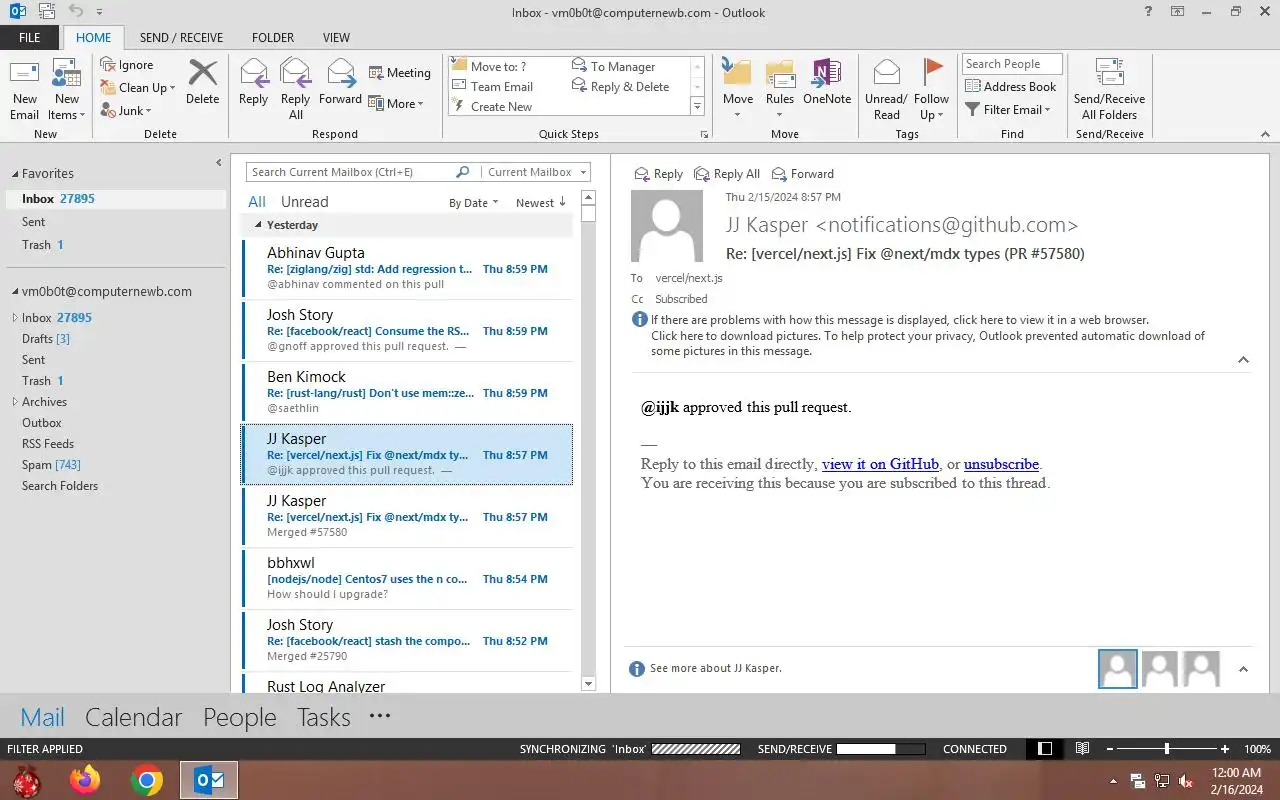1280x800 pixels.
Task: Open Outlook Help question mark
Action: point(1147,12)
